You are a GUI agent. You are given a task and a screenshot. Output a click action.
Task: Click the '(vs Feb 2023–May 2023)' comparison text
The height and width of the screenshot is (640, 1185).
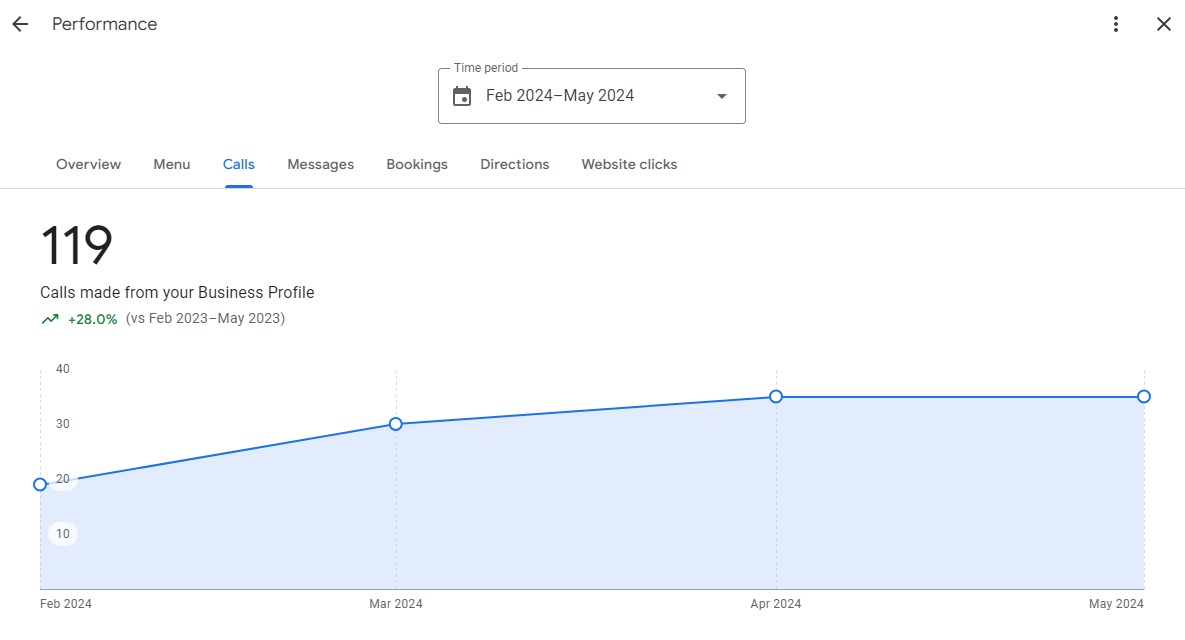point(206,318)
